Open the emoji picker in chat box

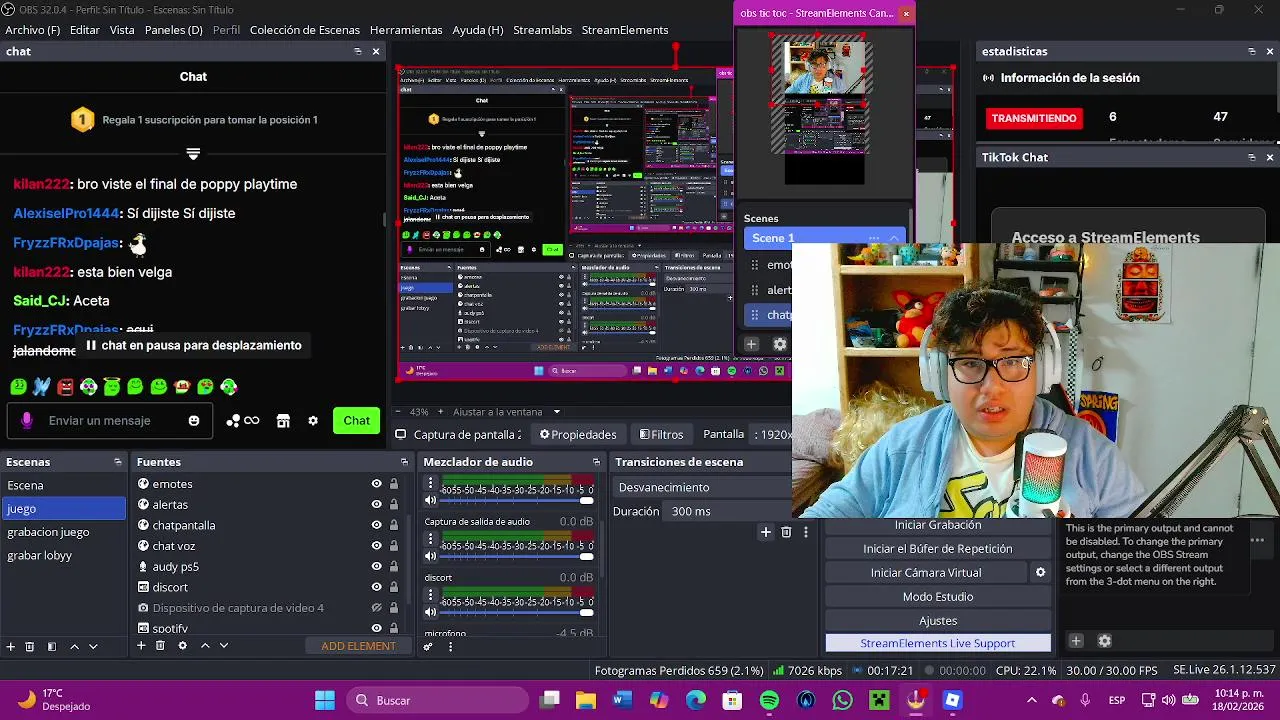coord(194,421)
